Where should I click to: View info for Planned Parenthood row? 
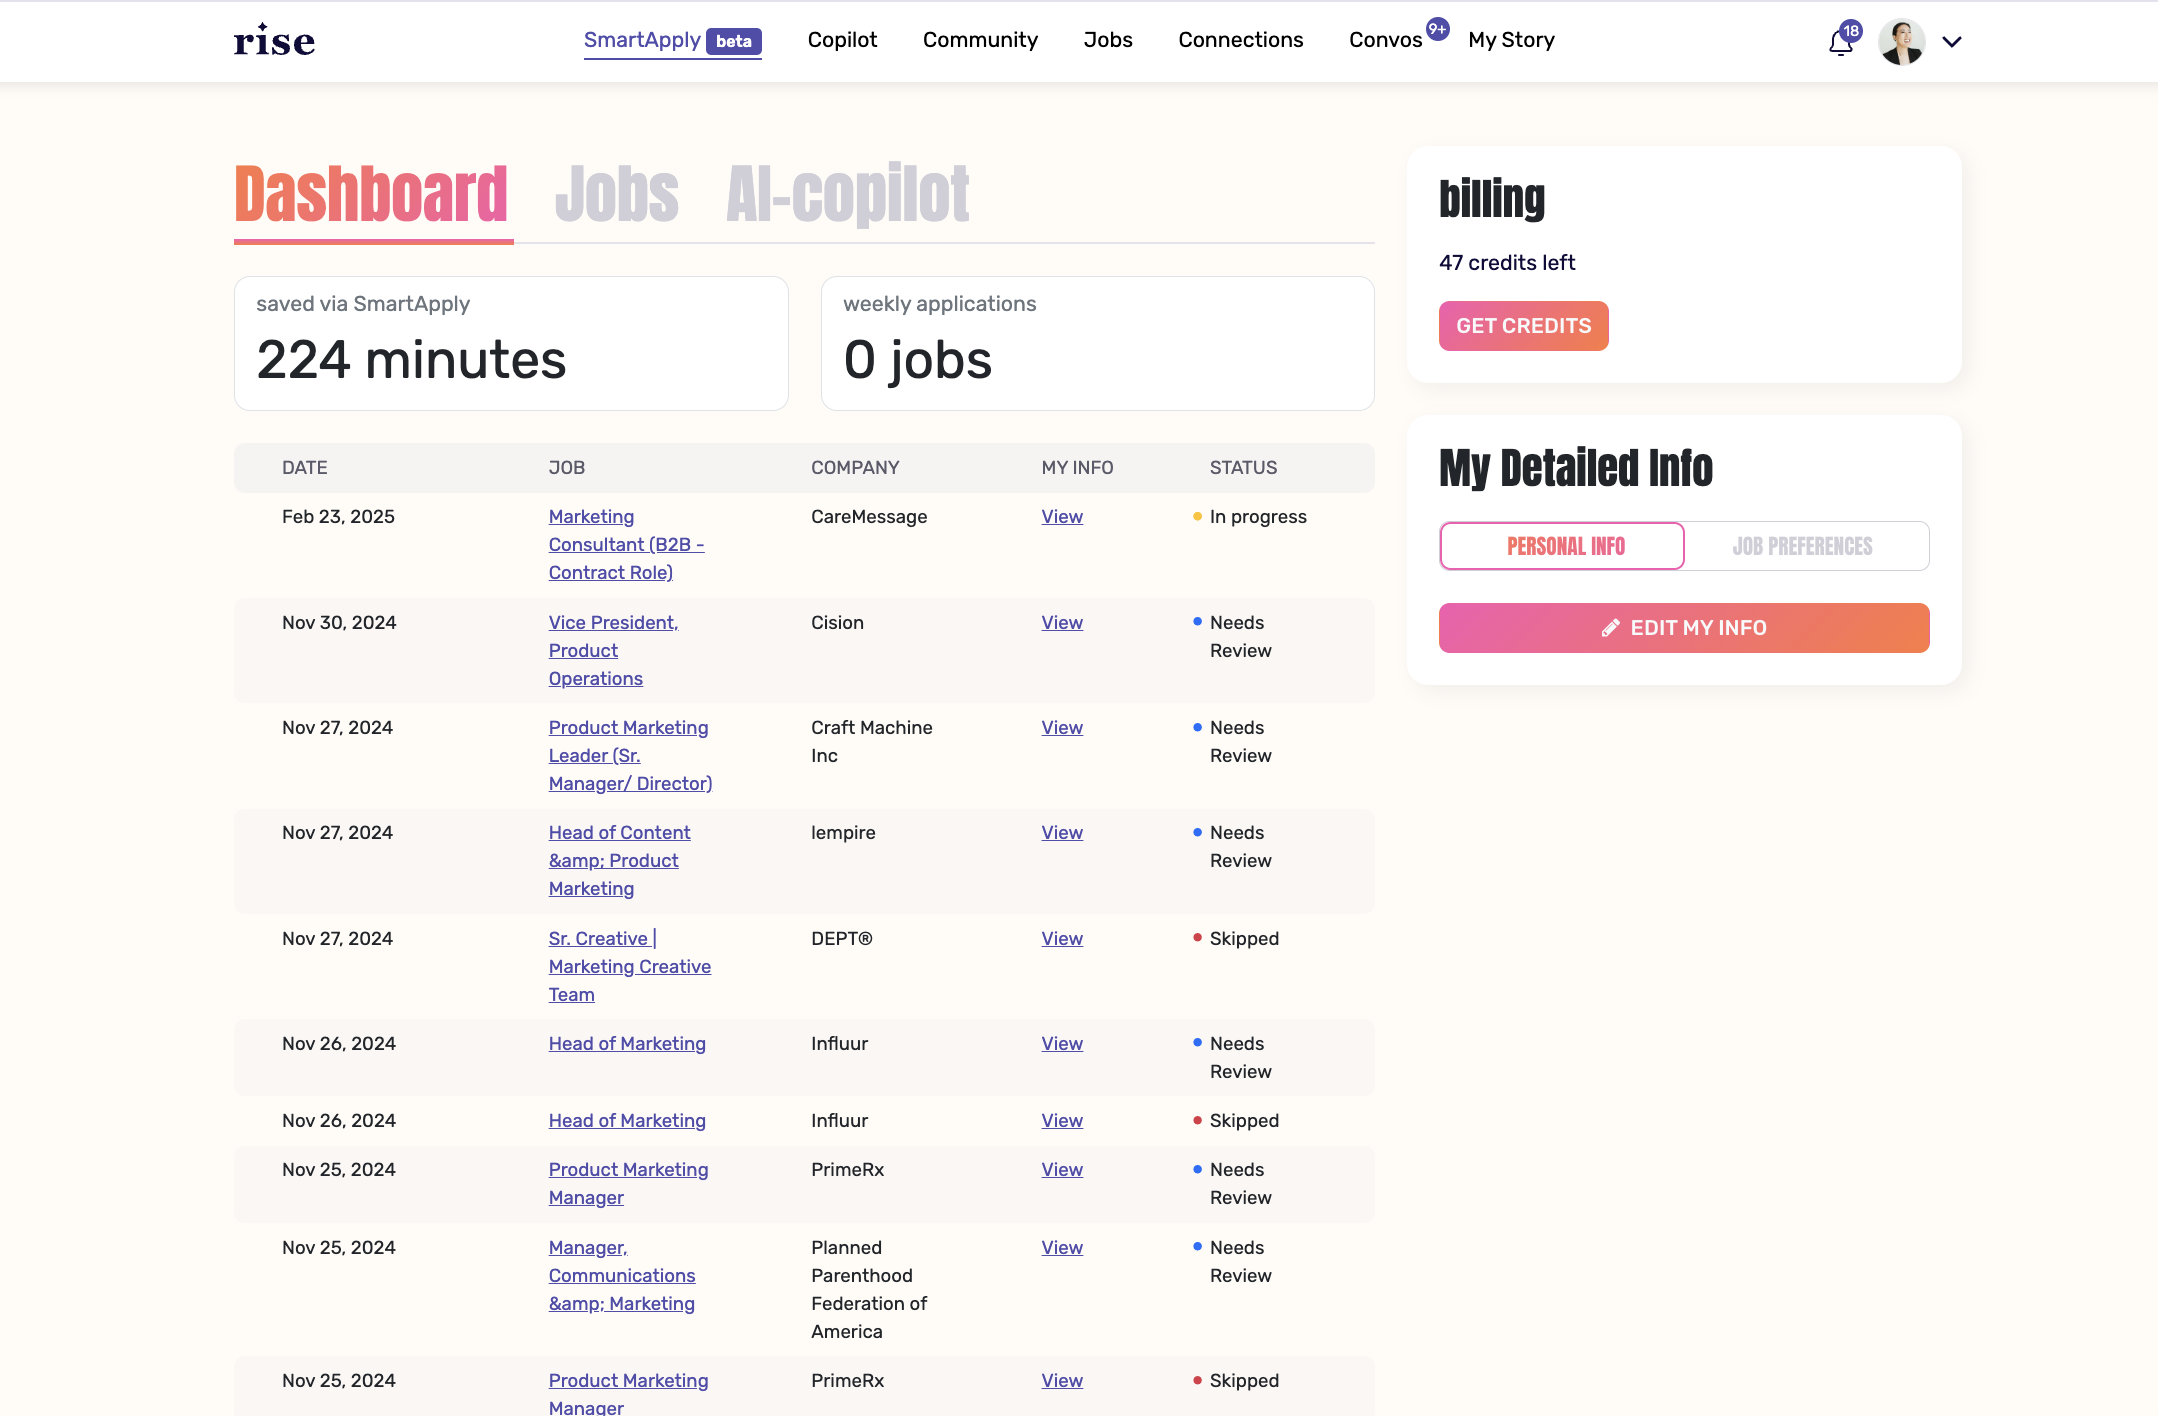pos(1062,1248)
